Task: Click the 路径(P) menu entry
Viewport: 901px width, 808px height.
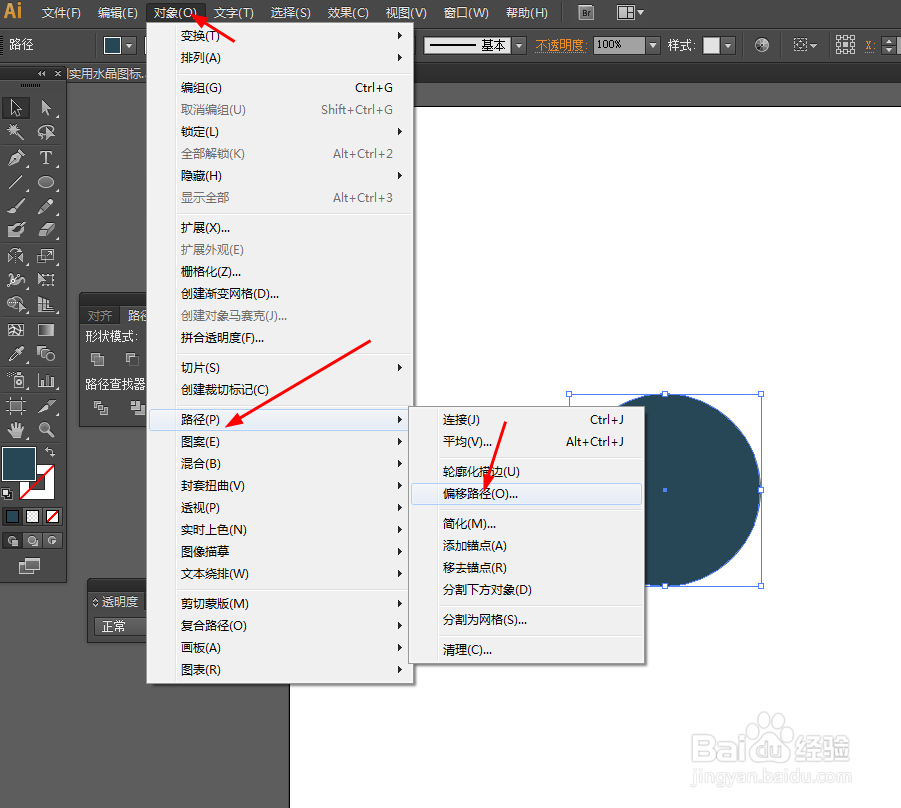Action: pyautogui.click(x=278, y=420)
